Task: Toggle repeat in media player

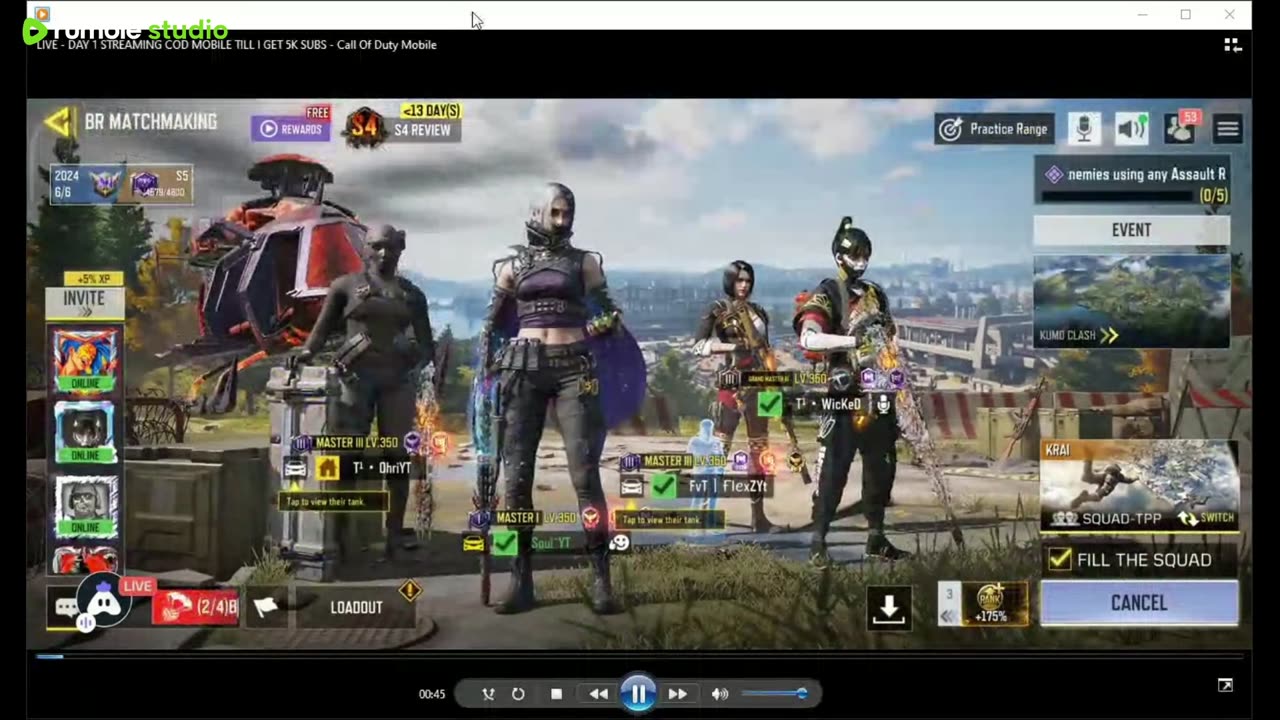Action: click(x=518, y=694)
